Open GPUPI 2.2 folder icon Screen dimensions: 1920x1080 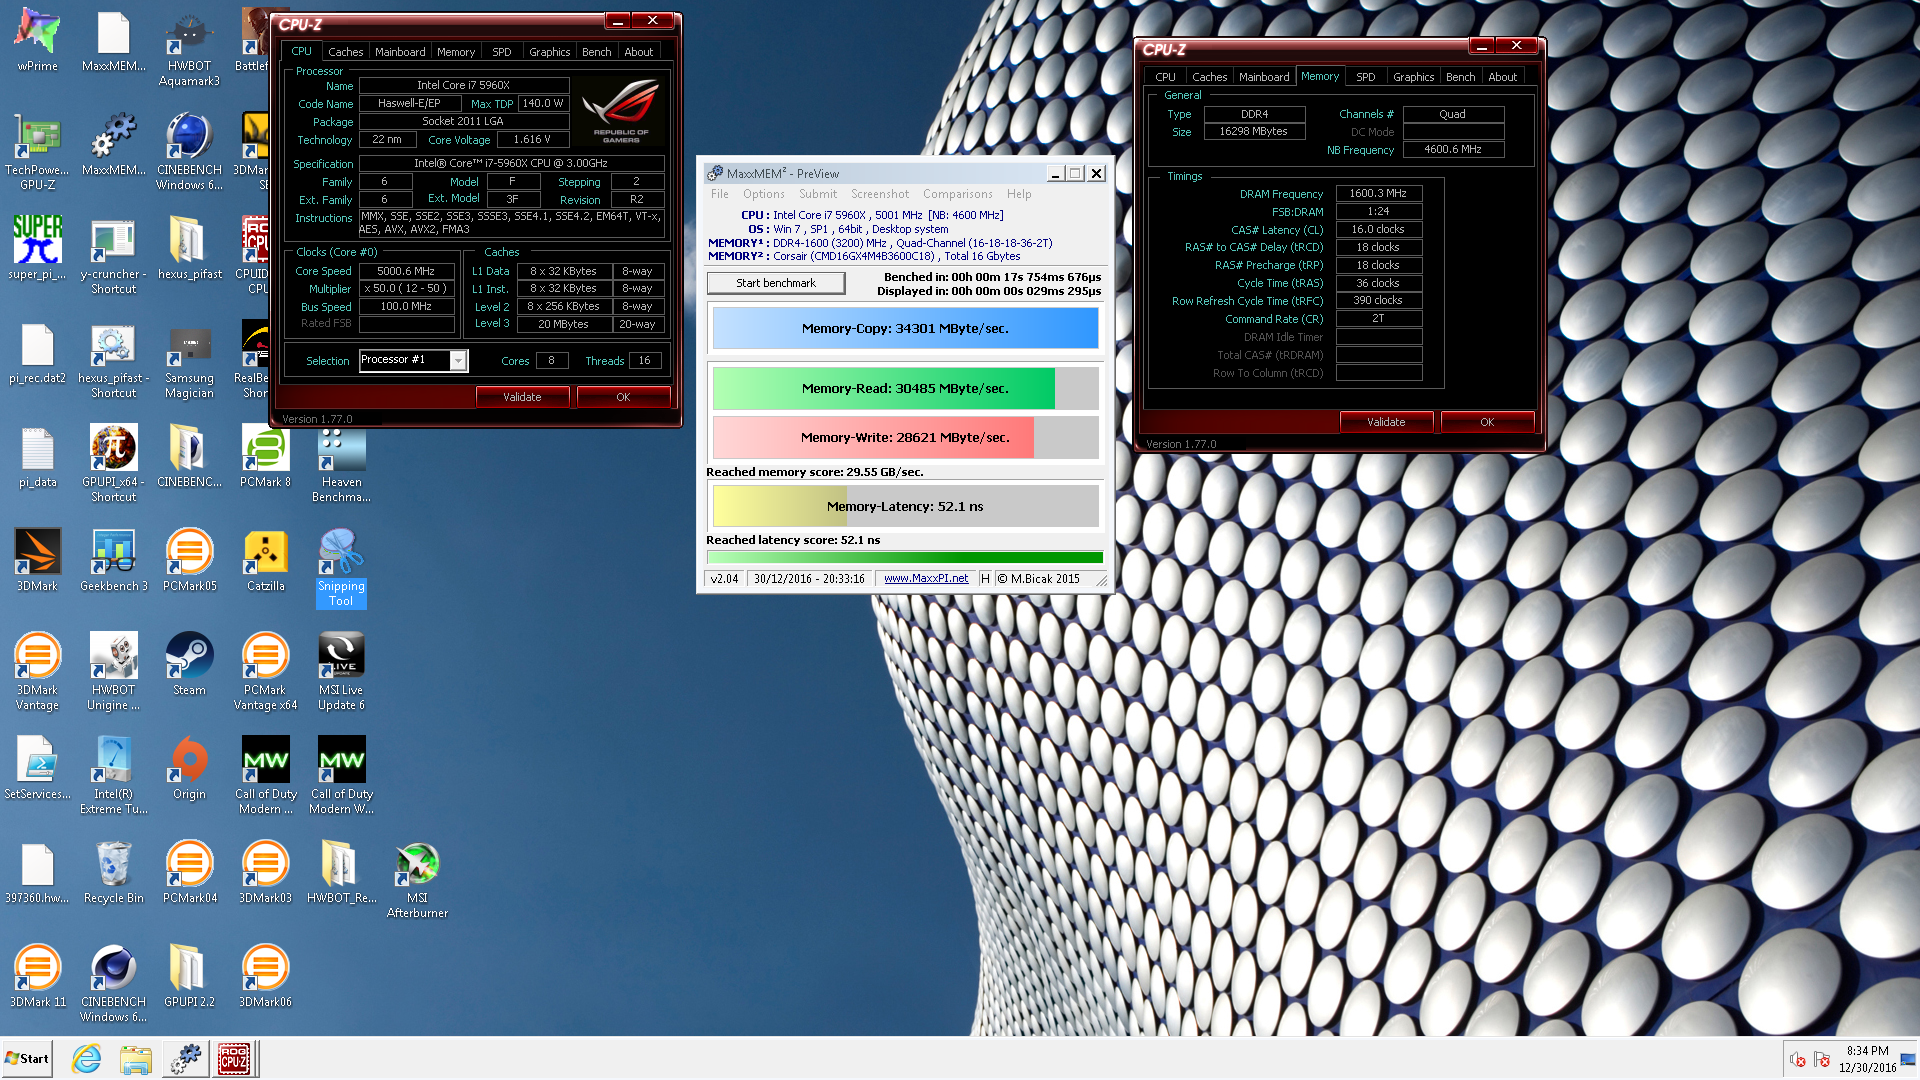tap(189, 975)
